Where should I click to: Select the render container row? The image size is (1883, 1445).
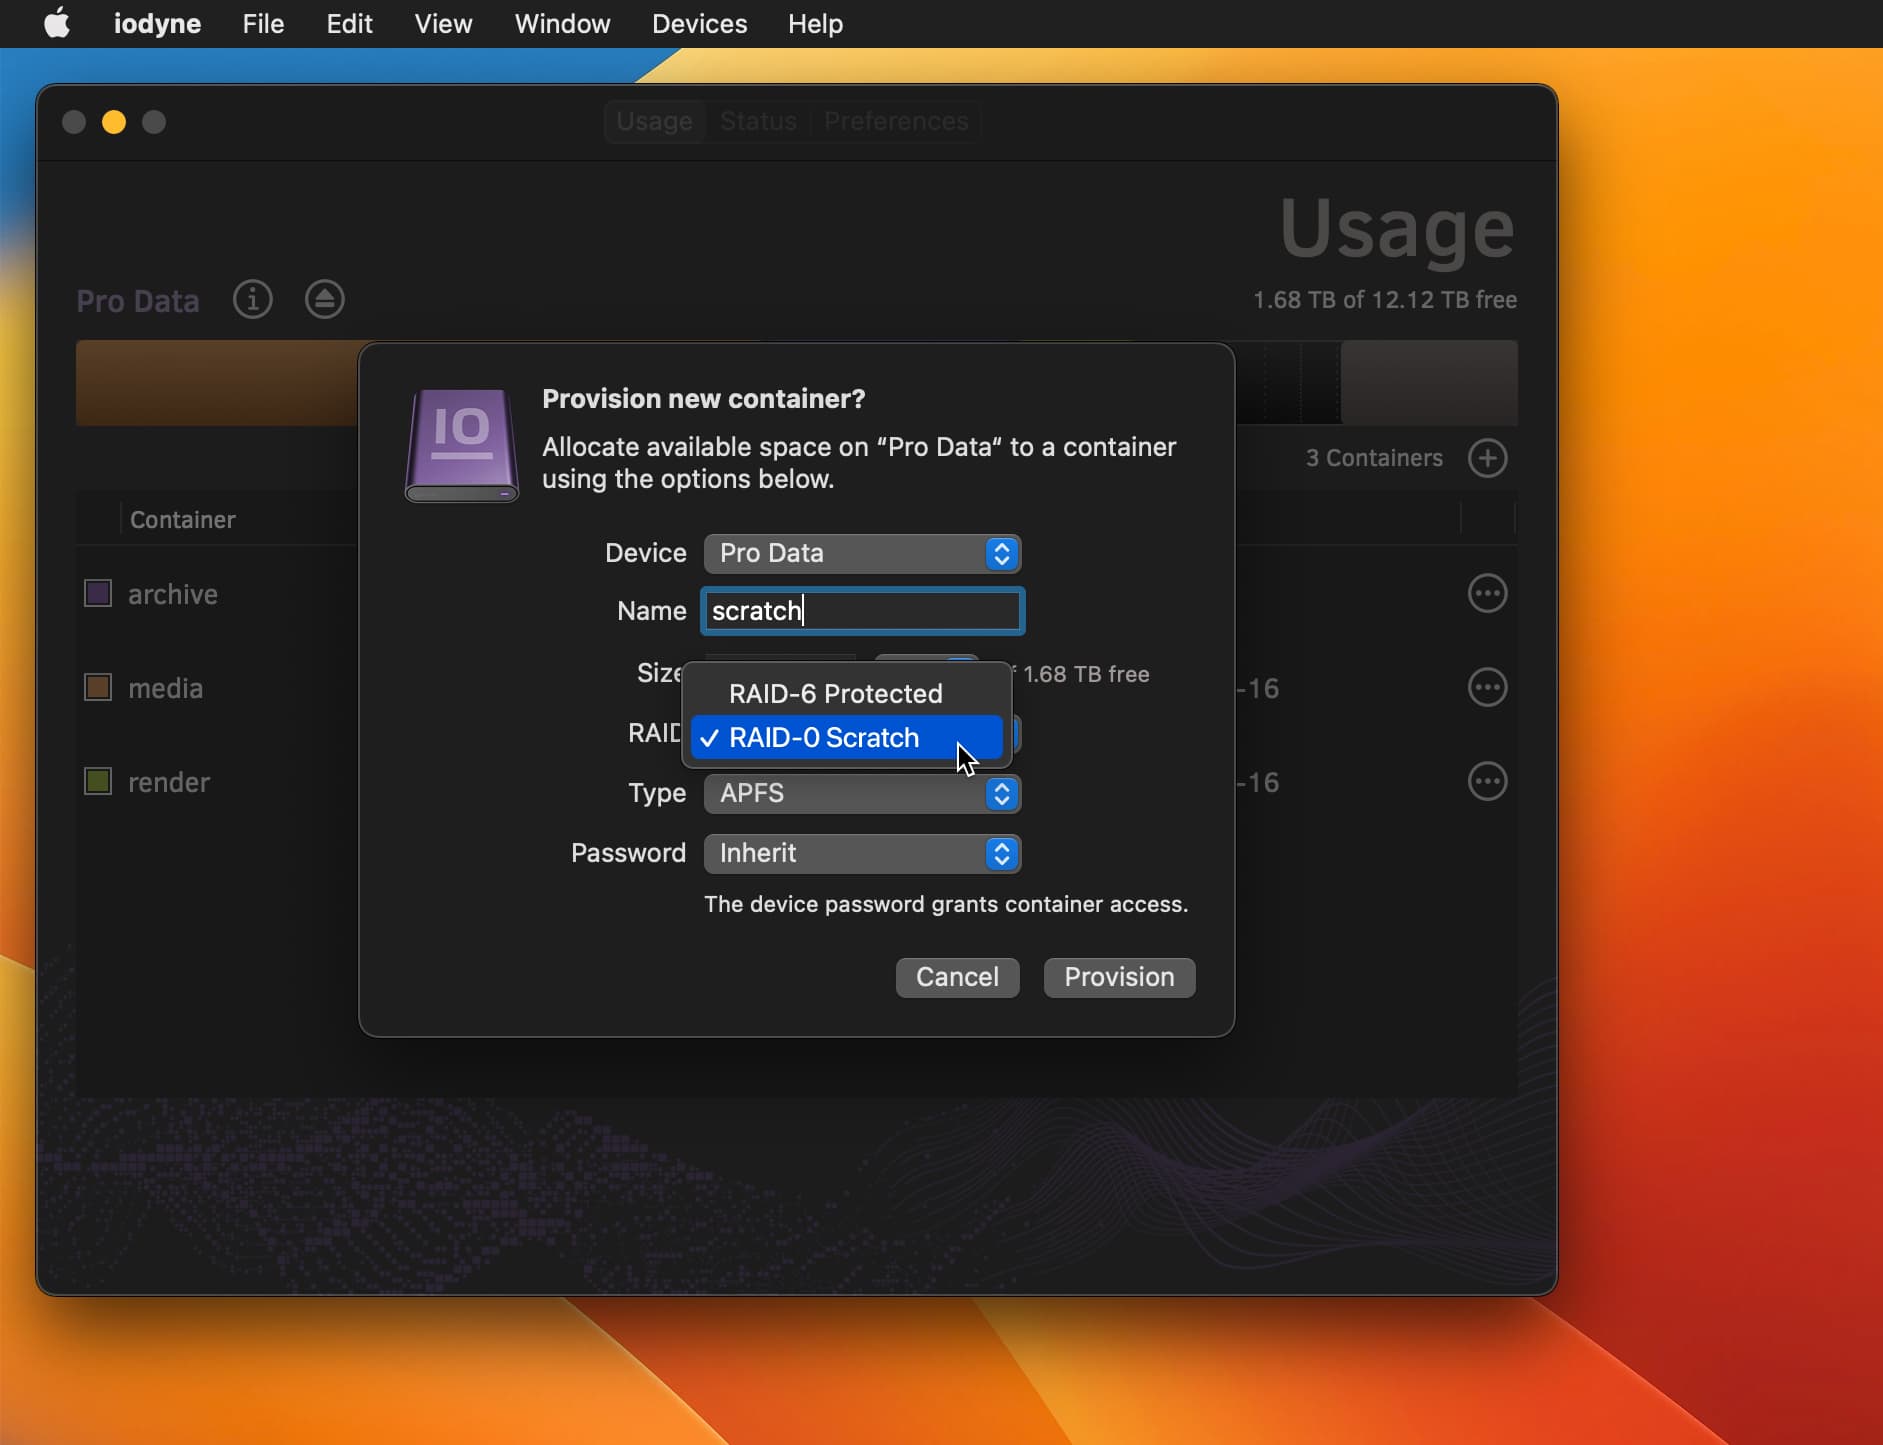tap(797, 781)
